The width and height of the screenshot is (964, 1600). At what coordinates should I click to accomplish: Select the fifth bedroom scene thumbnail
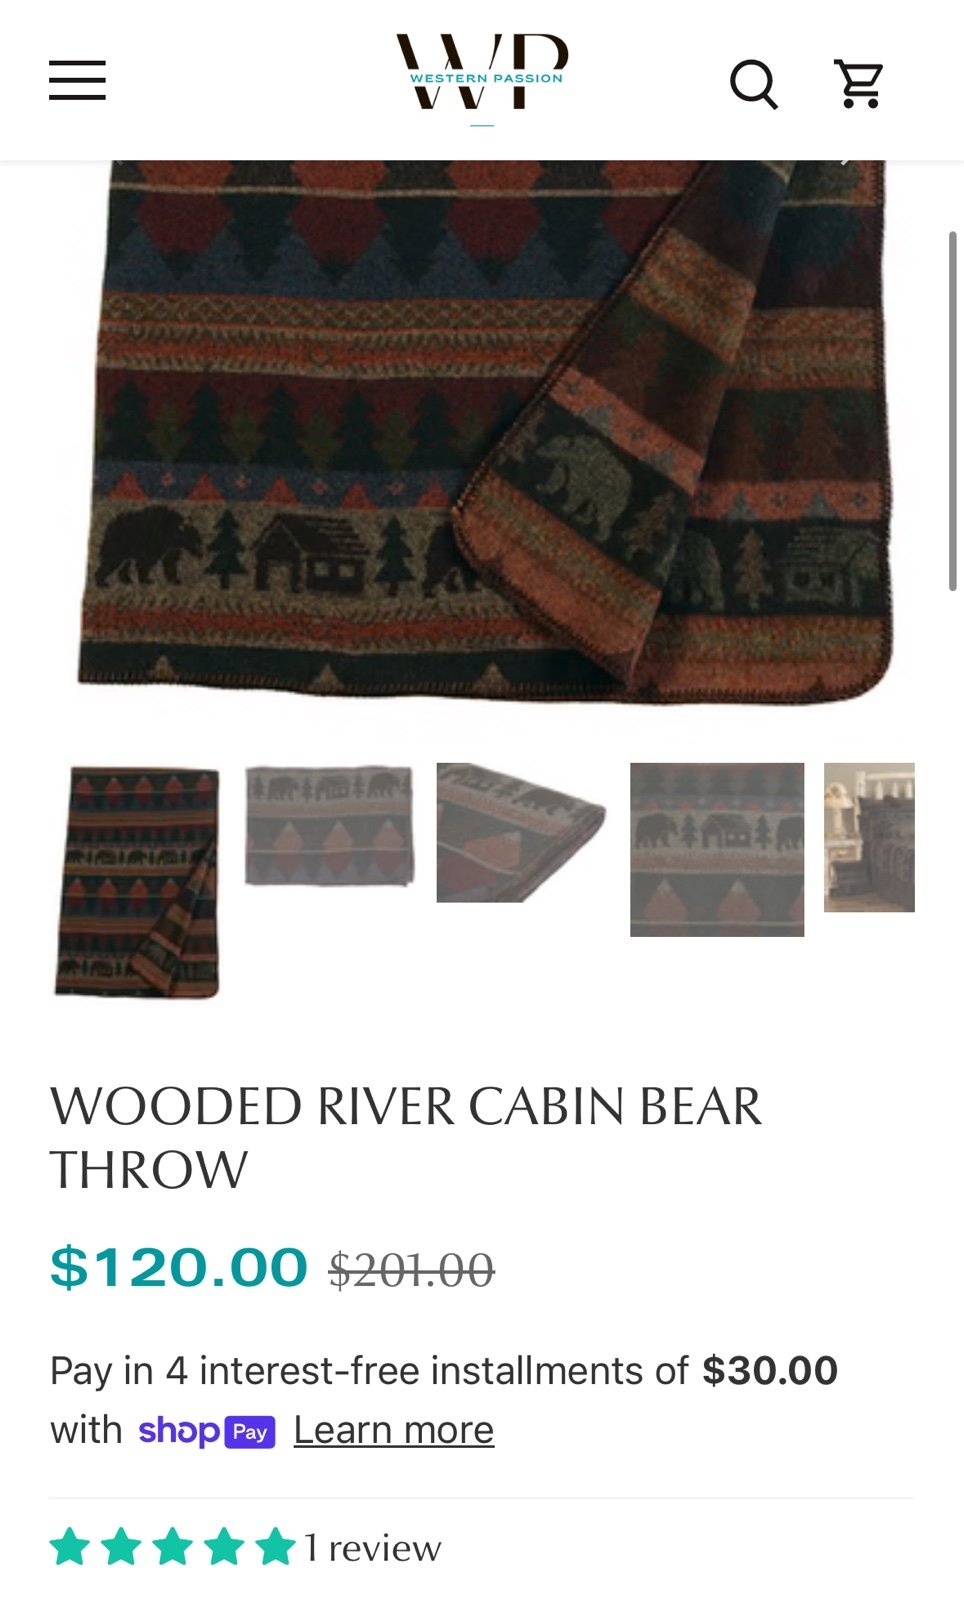pos(869,838)
